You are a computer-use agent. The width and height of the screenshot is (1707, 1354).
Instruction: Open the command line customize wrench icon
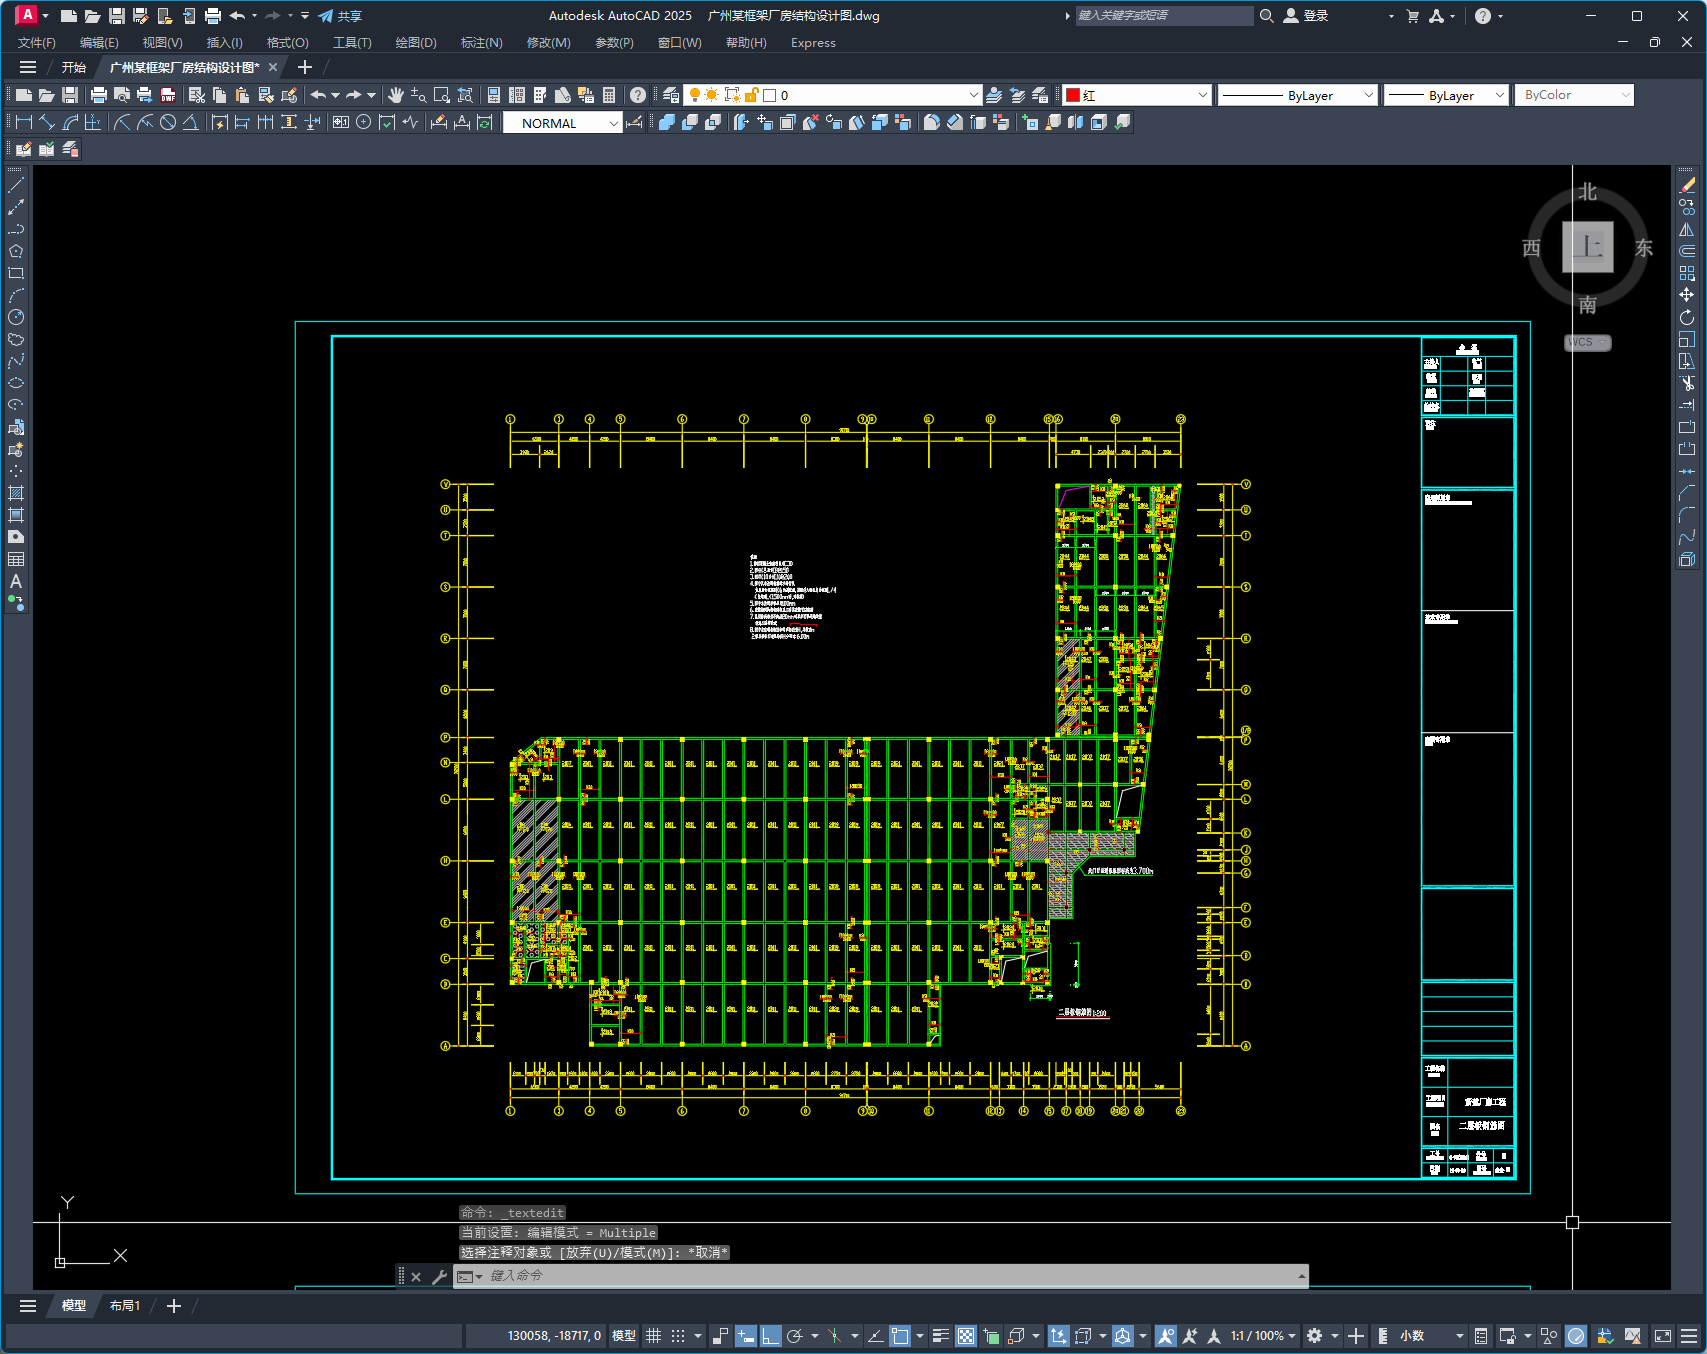pyautogui.click(x=439, y=1276)
